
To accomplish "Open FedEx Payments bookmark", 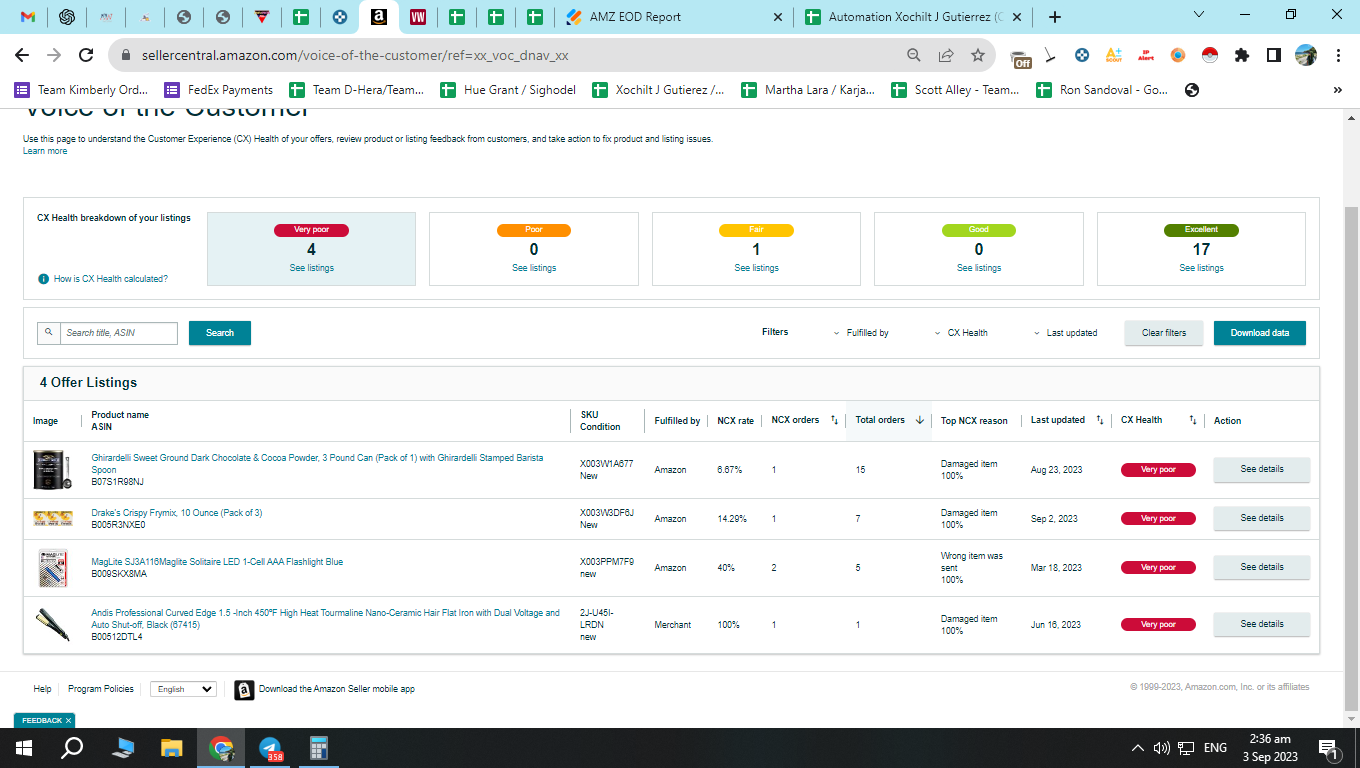I will [219, 90].
